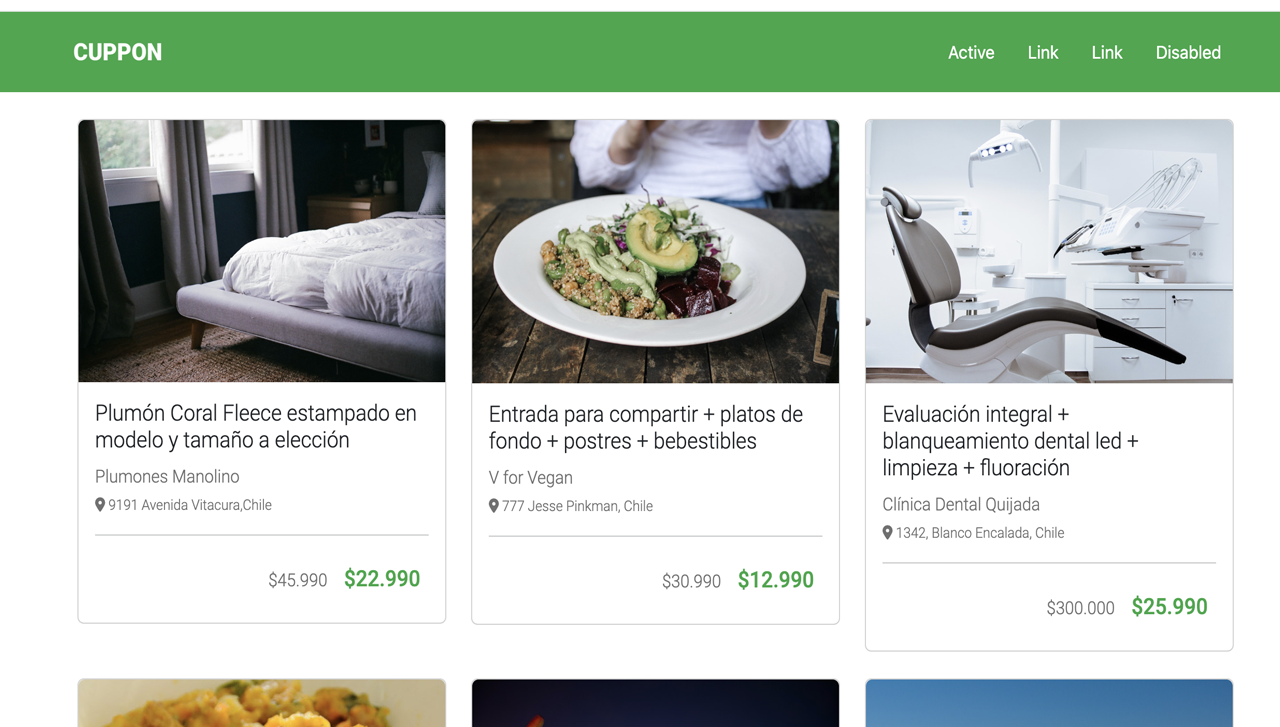Screen dimensions: 1280x727
Task: Open the vegan salad plate photo
Action: [655, 252]
